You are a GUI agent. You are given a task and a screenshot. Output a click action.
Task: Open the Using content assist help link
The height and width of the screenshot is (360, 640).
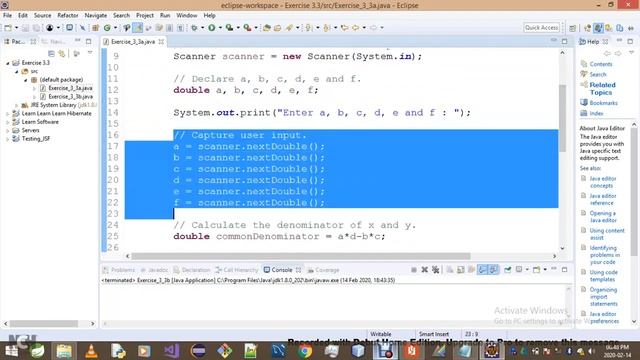tap(607, 234)
